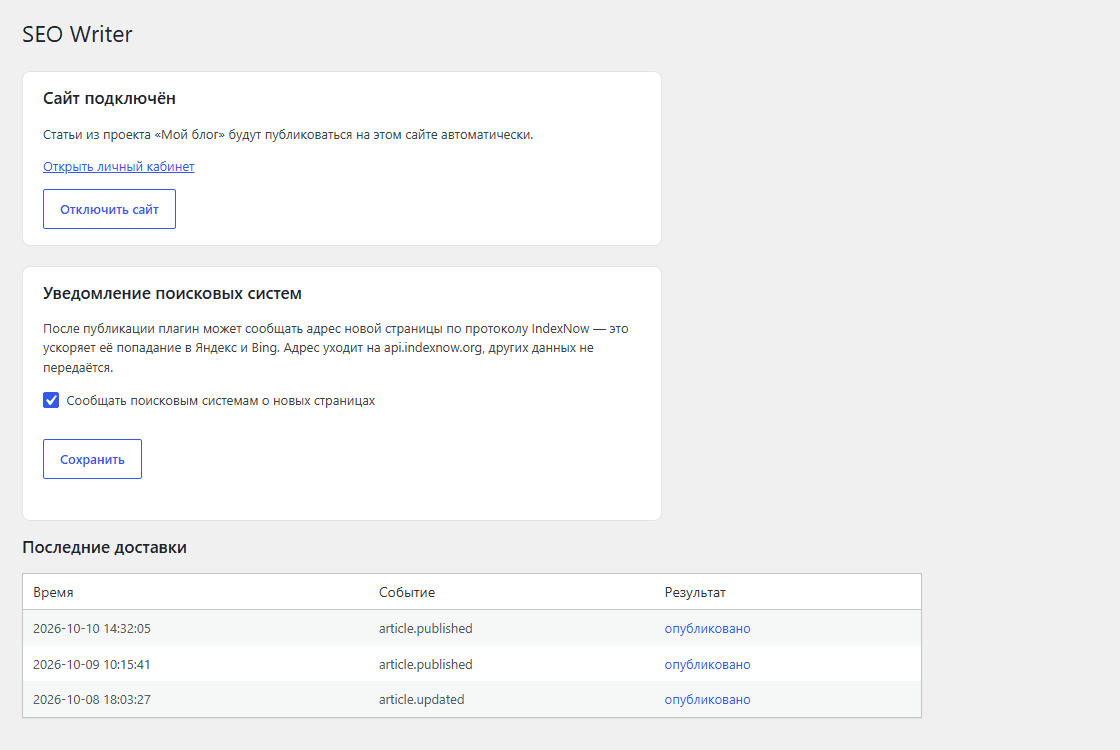Screen dimensions: 1120x750
Task: Open «опубликовано» link for 2026-10-08 delivery
Action: pyautogui.click(x=707, y=699)
